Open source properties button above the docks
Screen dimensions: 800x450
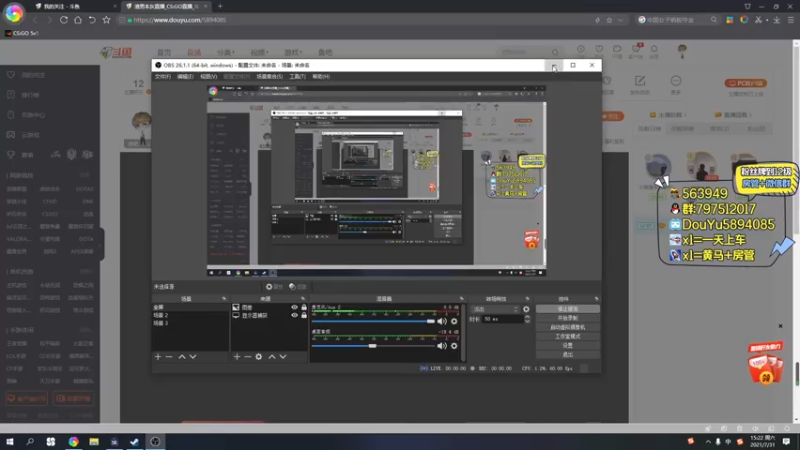coord(274,287)
